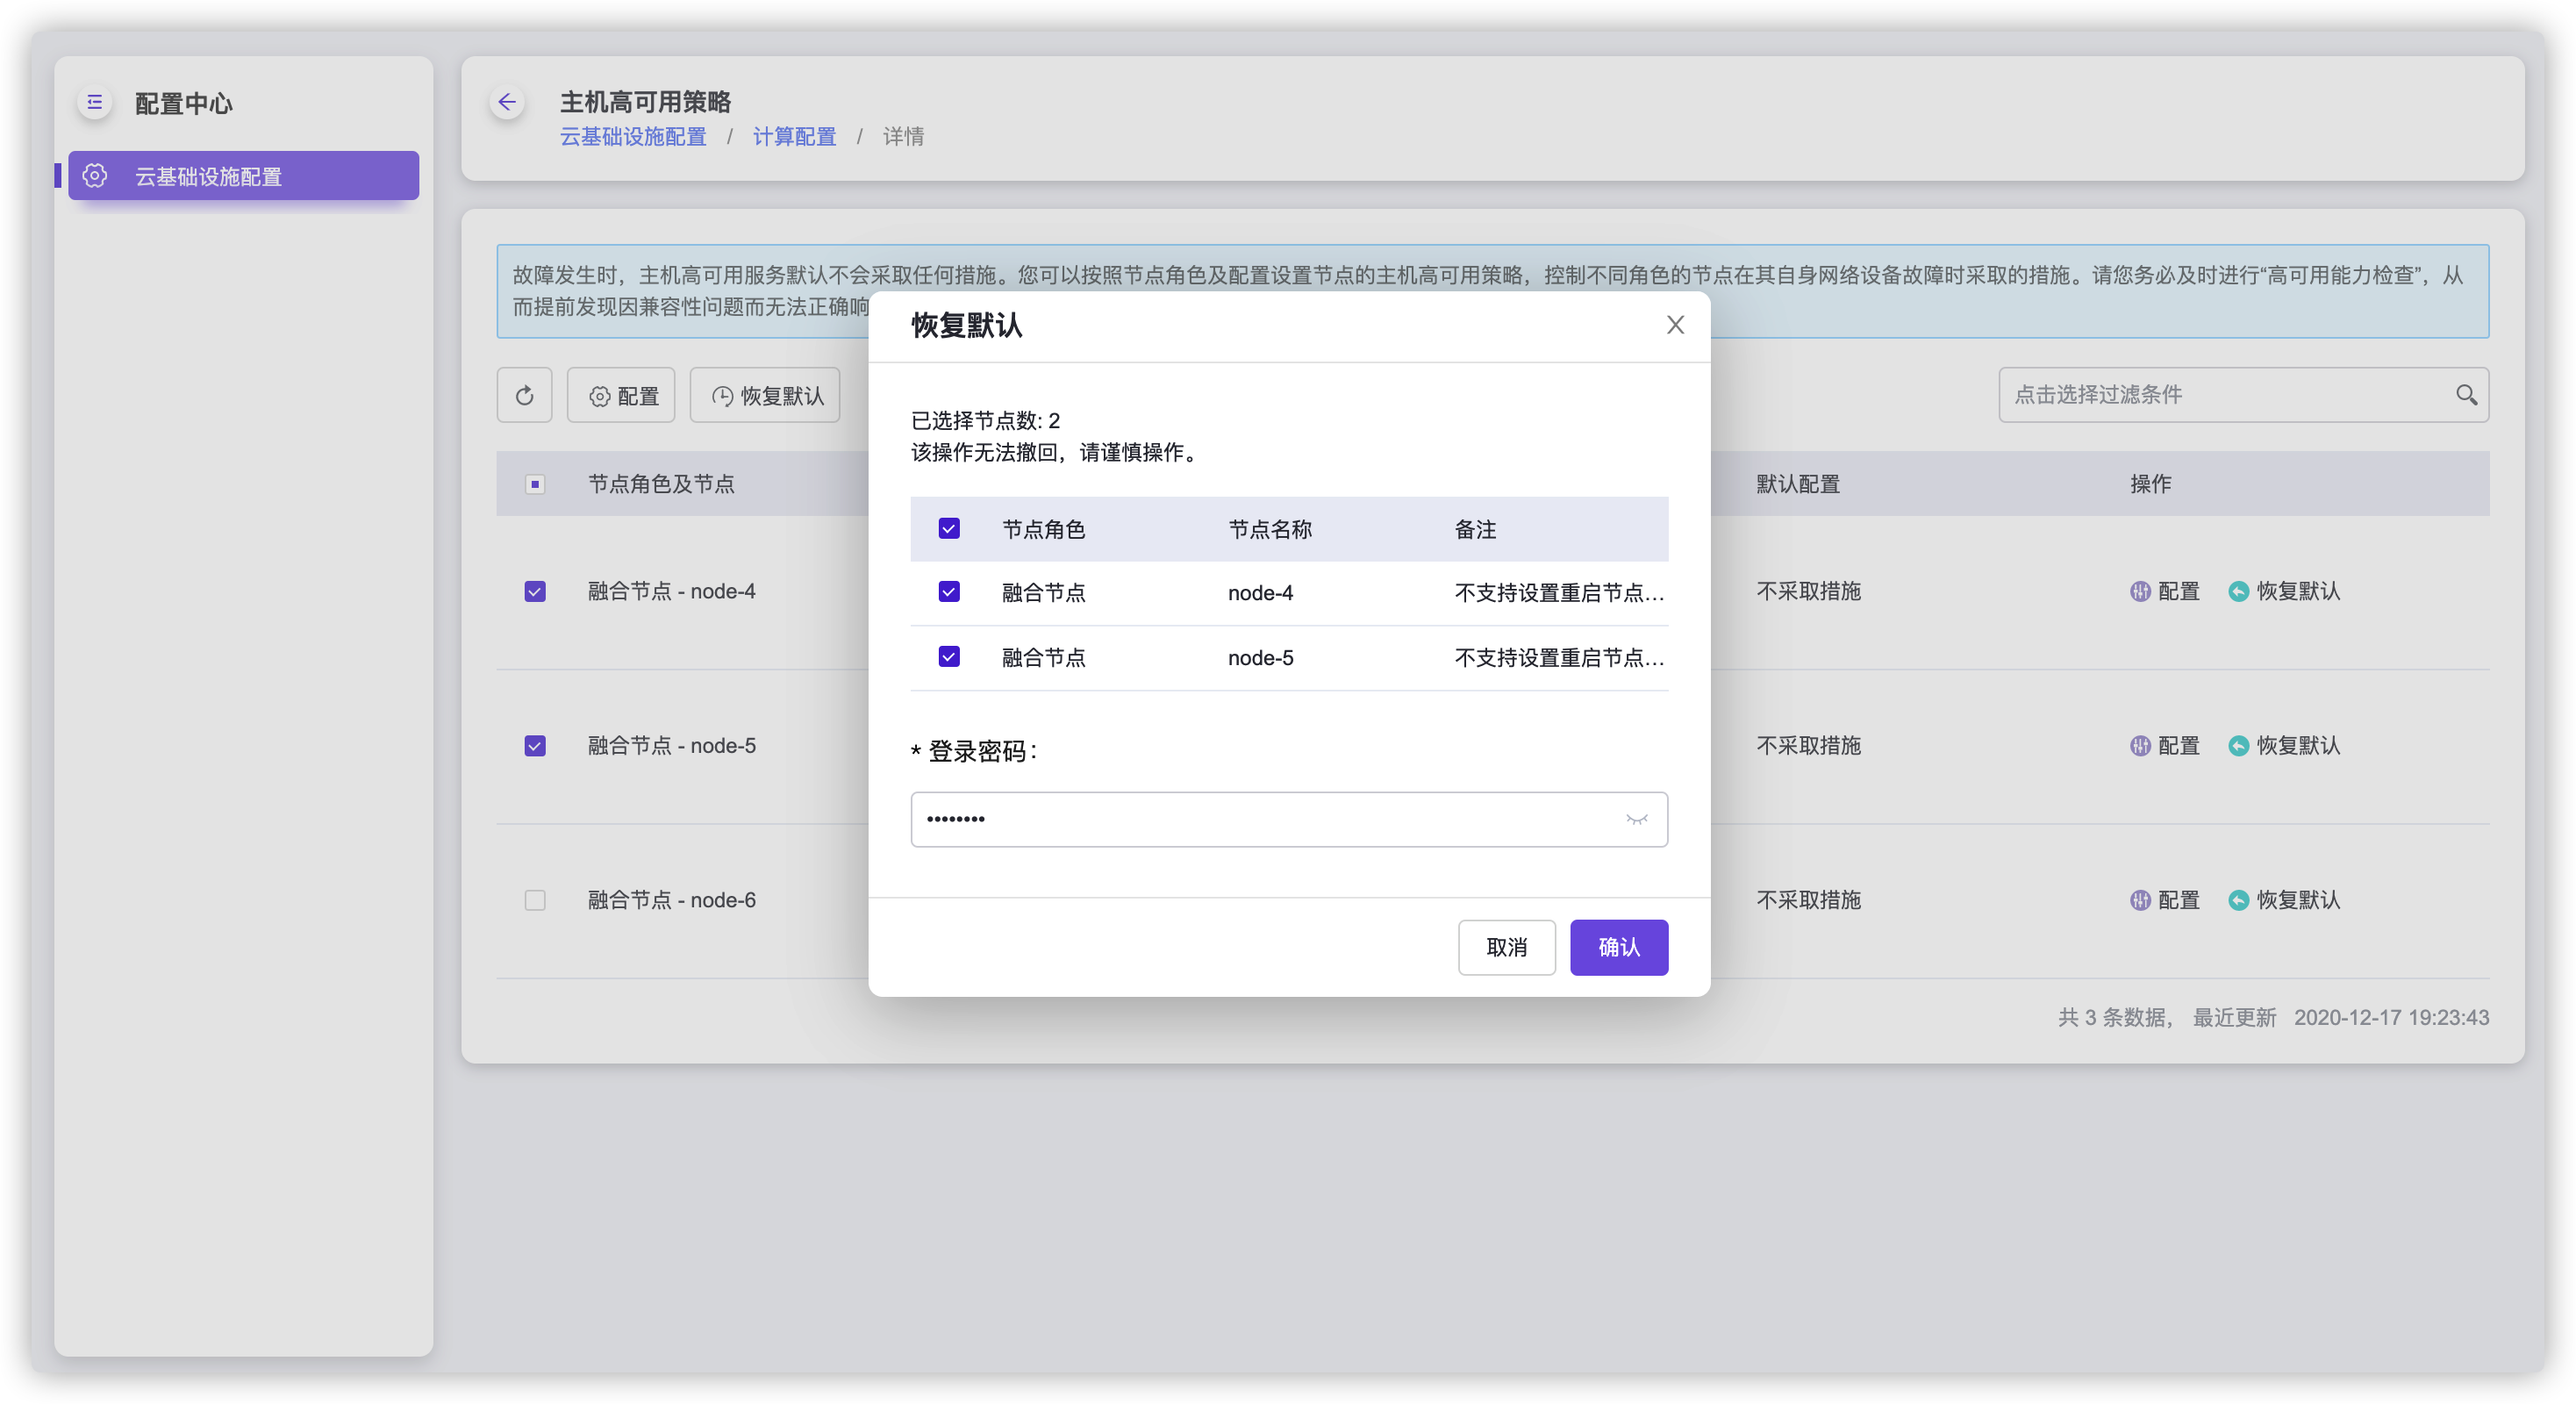Click 配置 icon in node-4 row

2139,591
